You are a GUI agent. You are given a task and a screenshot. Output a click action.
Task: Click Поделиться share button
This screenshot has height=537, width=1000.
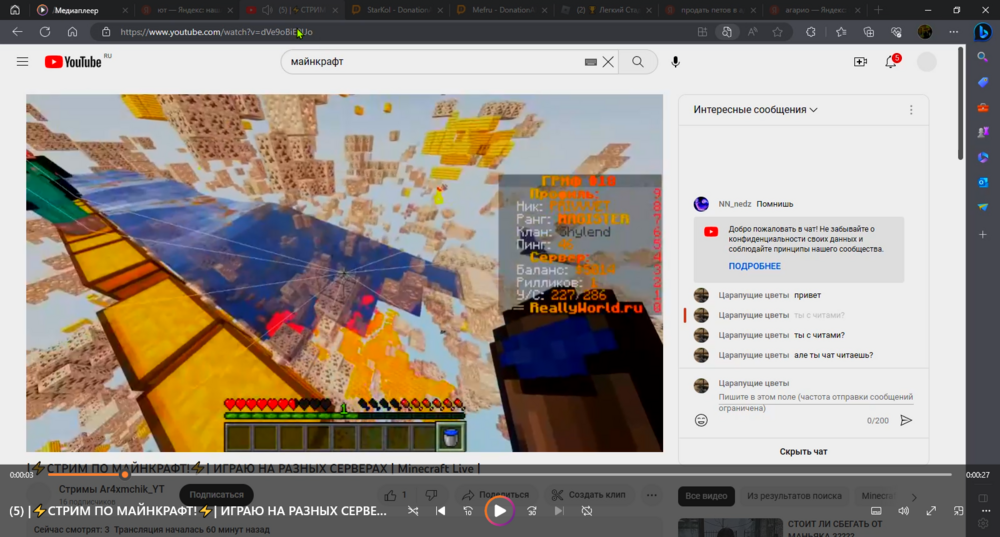496,495
